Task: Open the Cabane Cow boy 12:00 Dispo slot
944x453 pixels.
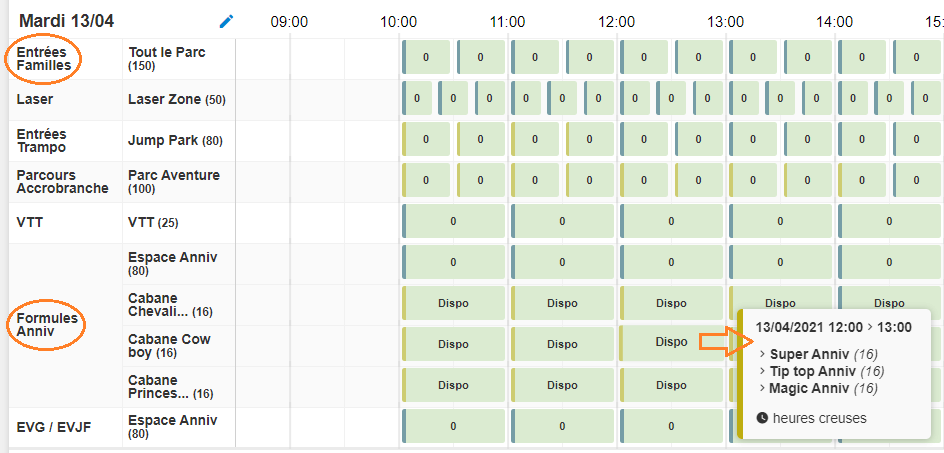Action: pyautogui.click(x=671, y=343)
